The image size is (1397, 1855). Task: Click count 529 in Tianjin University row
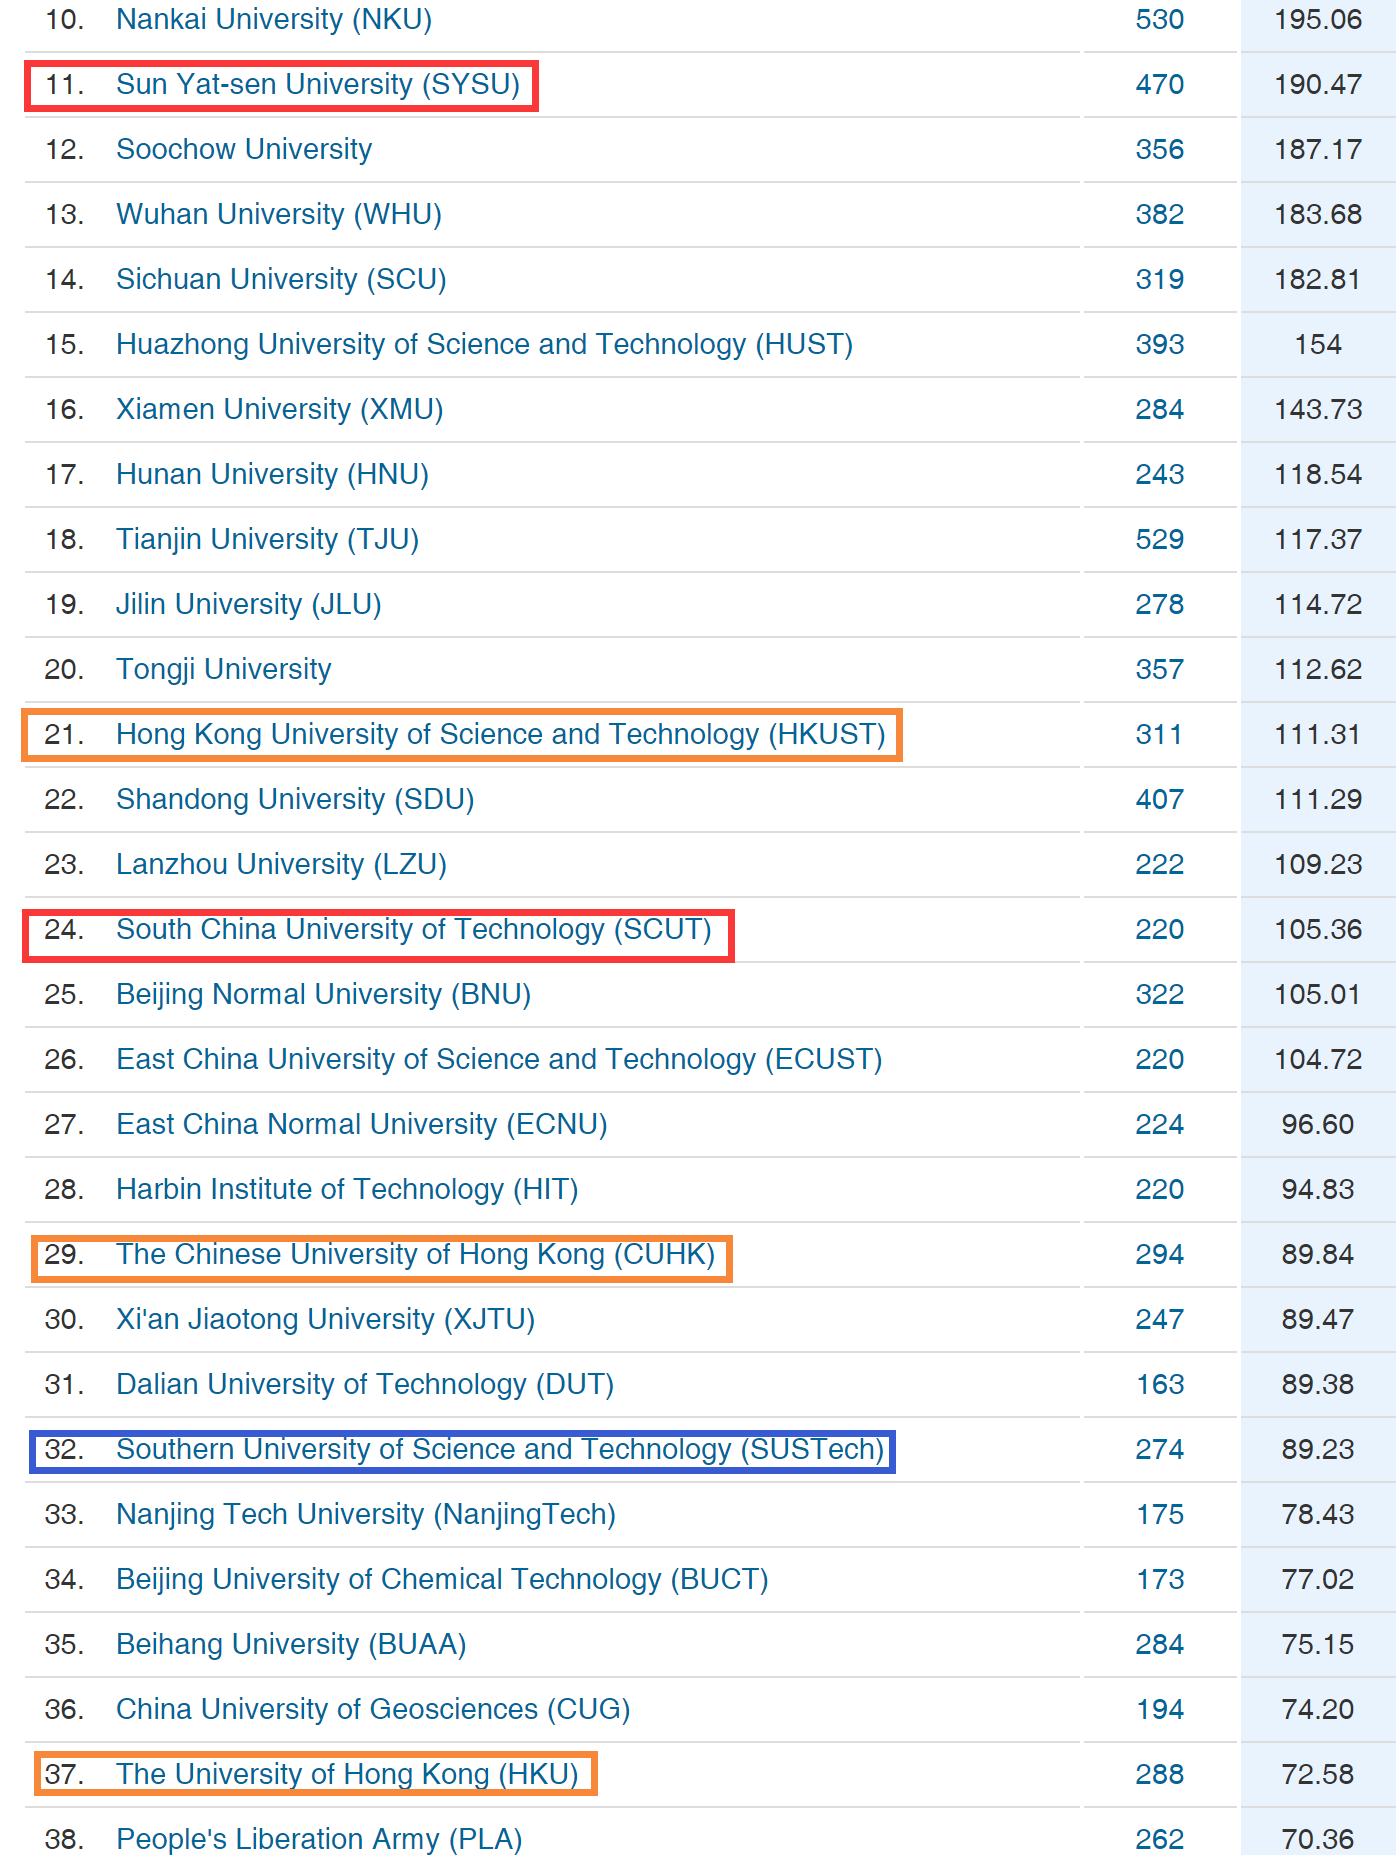pos(1160,540)
